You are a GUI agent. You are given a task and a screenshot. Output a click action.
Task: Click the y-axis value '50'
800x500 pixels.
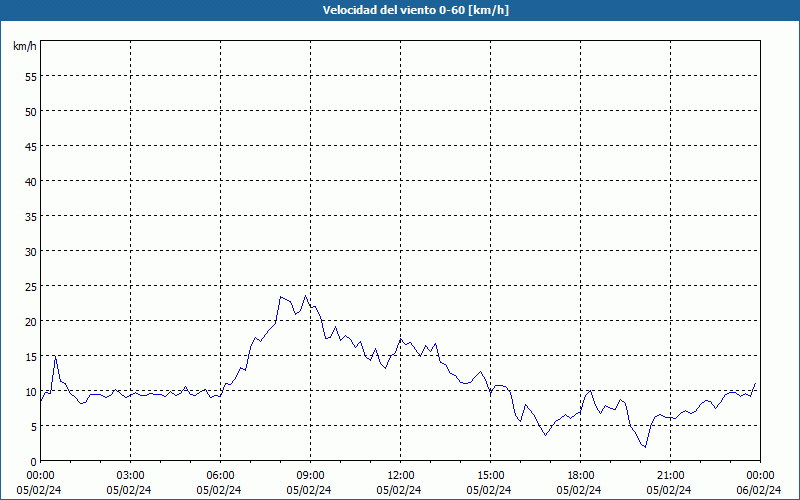click(31, 111)
